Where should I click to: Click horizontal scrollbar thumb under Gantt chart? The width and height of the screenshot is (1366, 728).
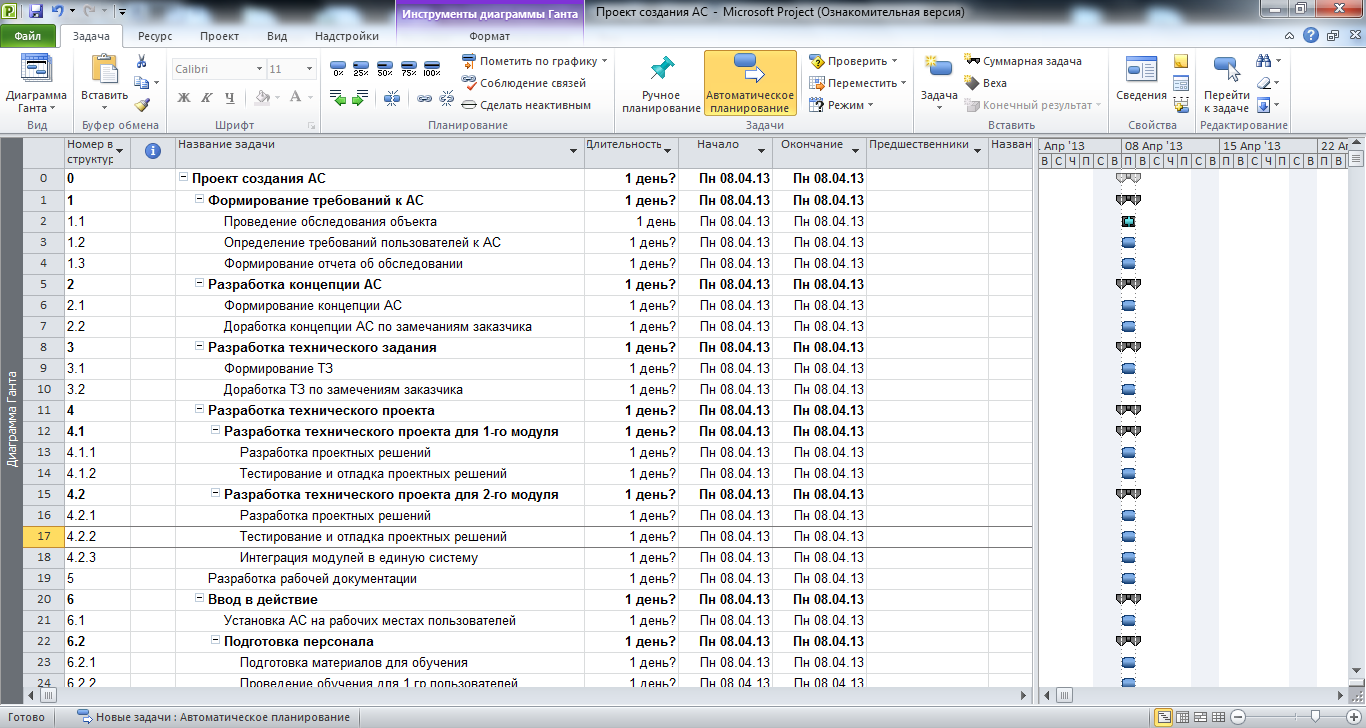(x=1064, y=695)
